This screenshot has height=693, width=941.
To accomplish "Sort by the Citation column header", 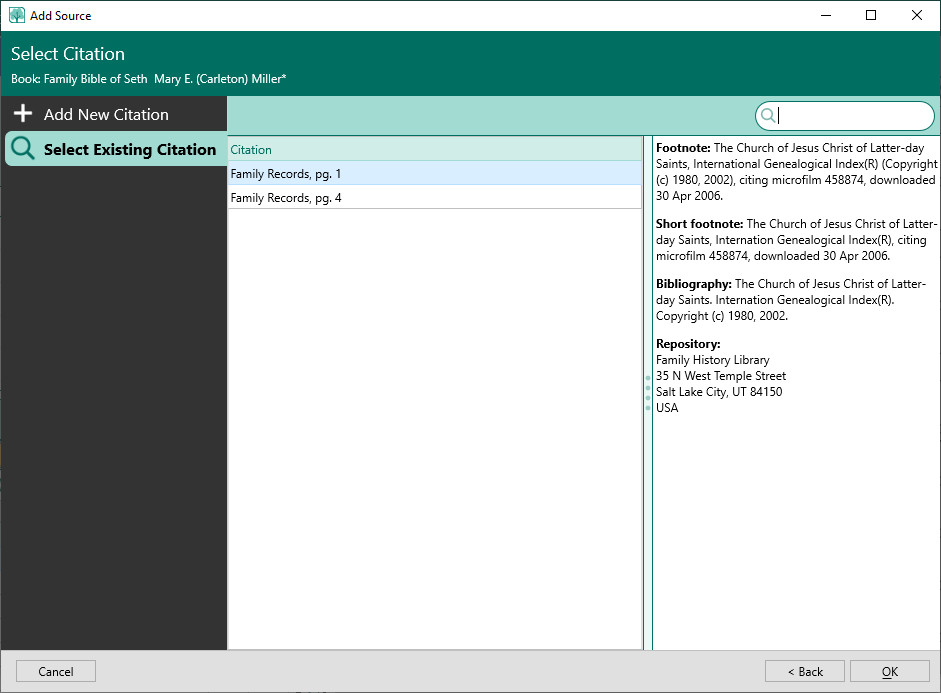I will (434, 150).
